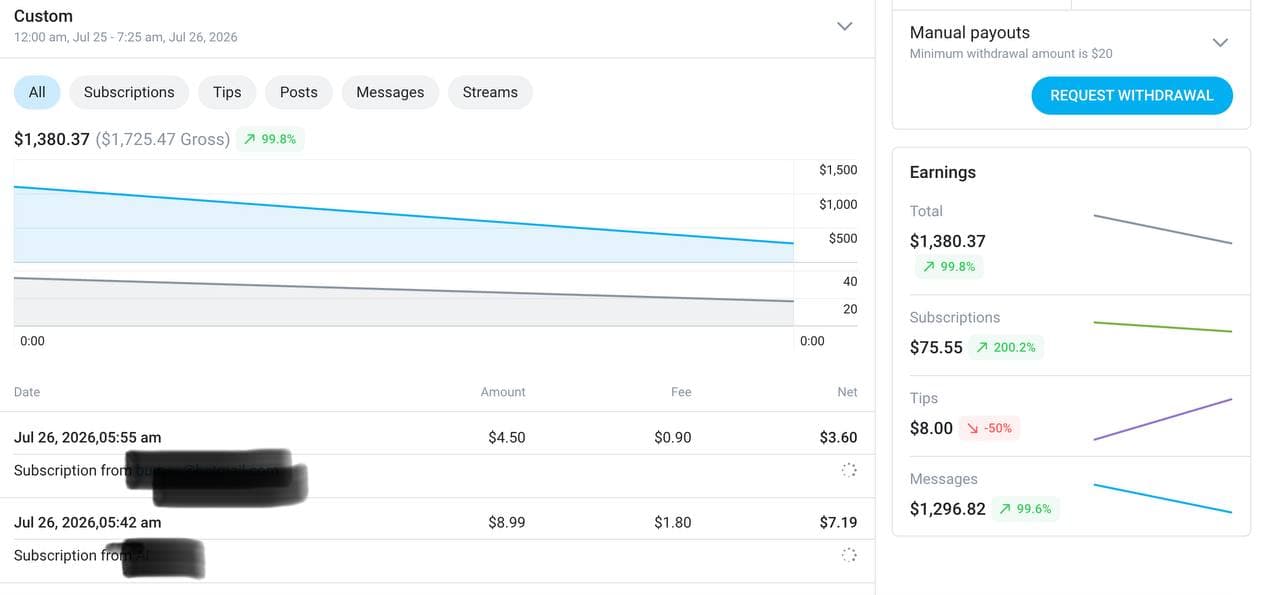
Task: Click the $75.55 Subscriptions earnings value
Action: 936,347
